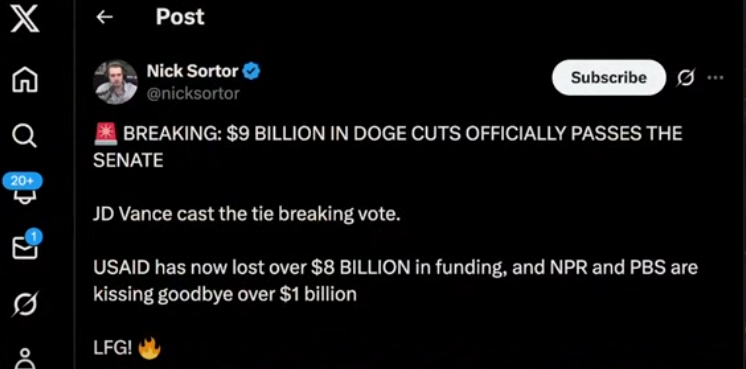Click the @nicksortor handle
Image resolution: width=746 pixels, height=369 pixels.
click(x=193, y=94)
